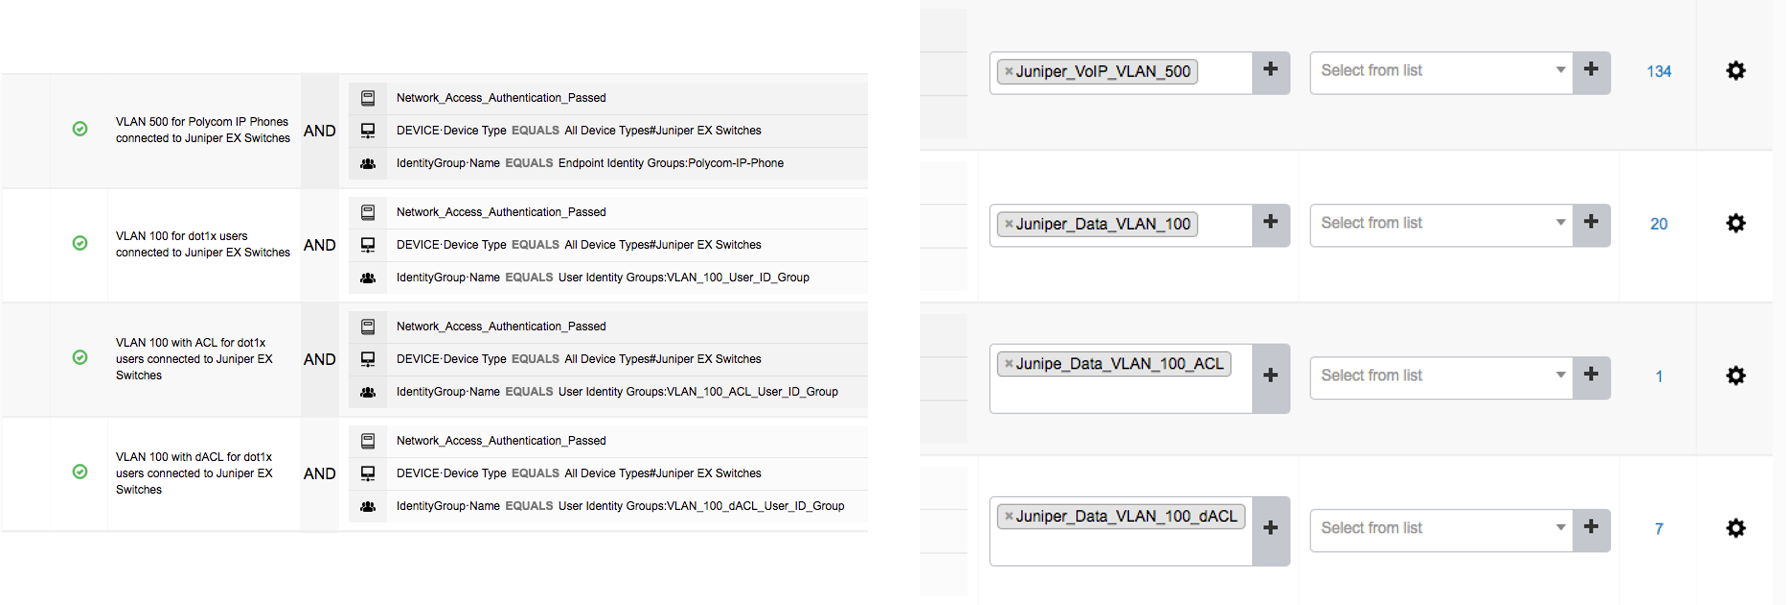Open Select from list dropdown in VoIP row
The width and height of the screenshot is (1788, 605).
click(1441, 71)
